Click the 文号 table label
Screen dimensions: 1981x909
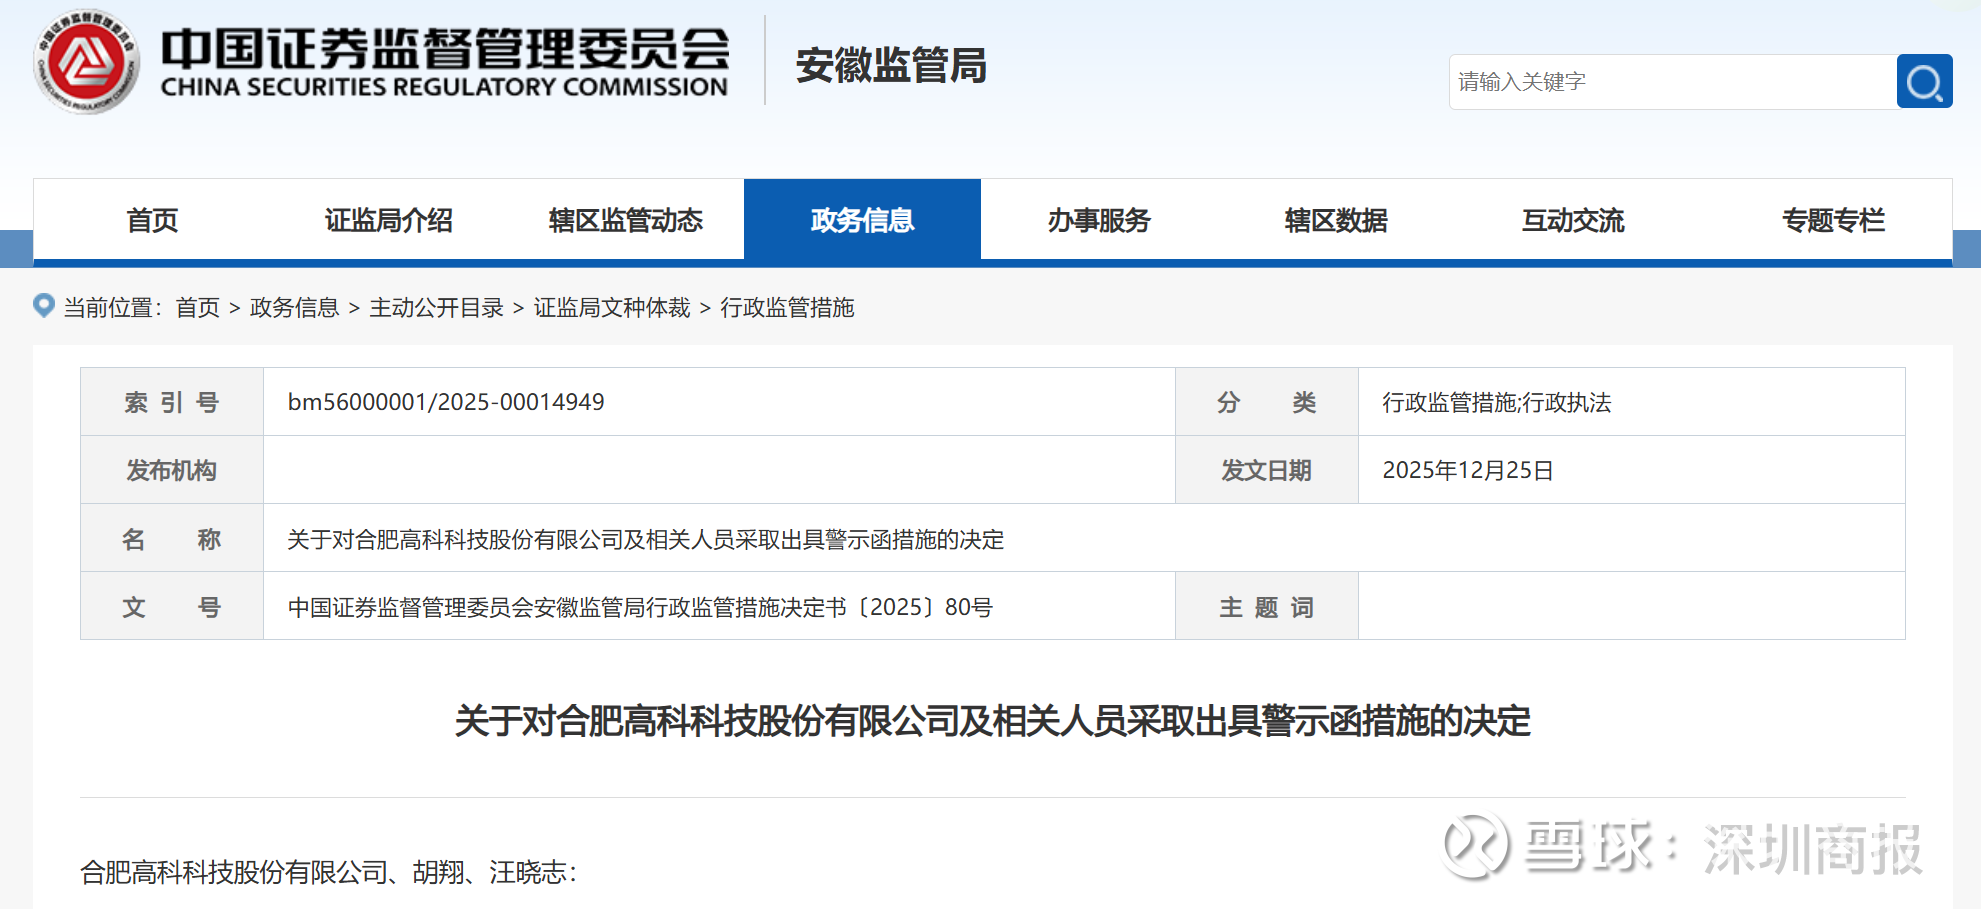(172, 608)
